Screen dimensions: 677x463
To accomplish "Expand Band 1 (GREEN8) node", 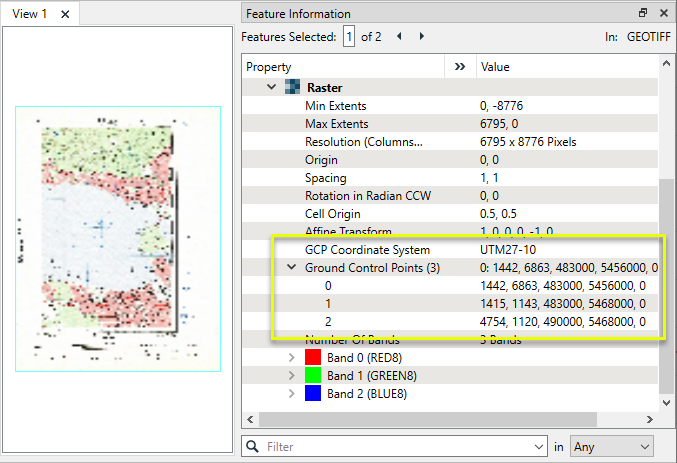I will pos(291,376).
